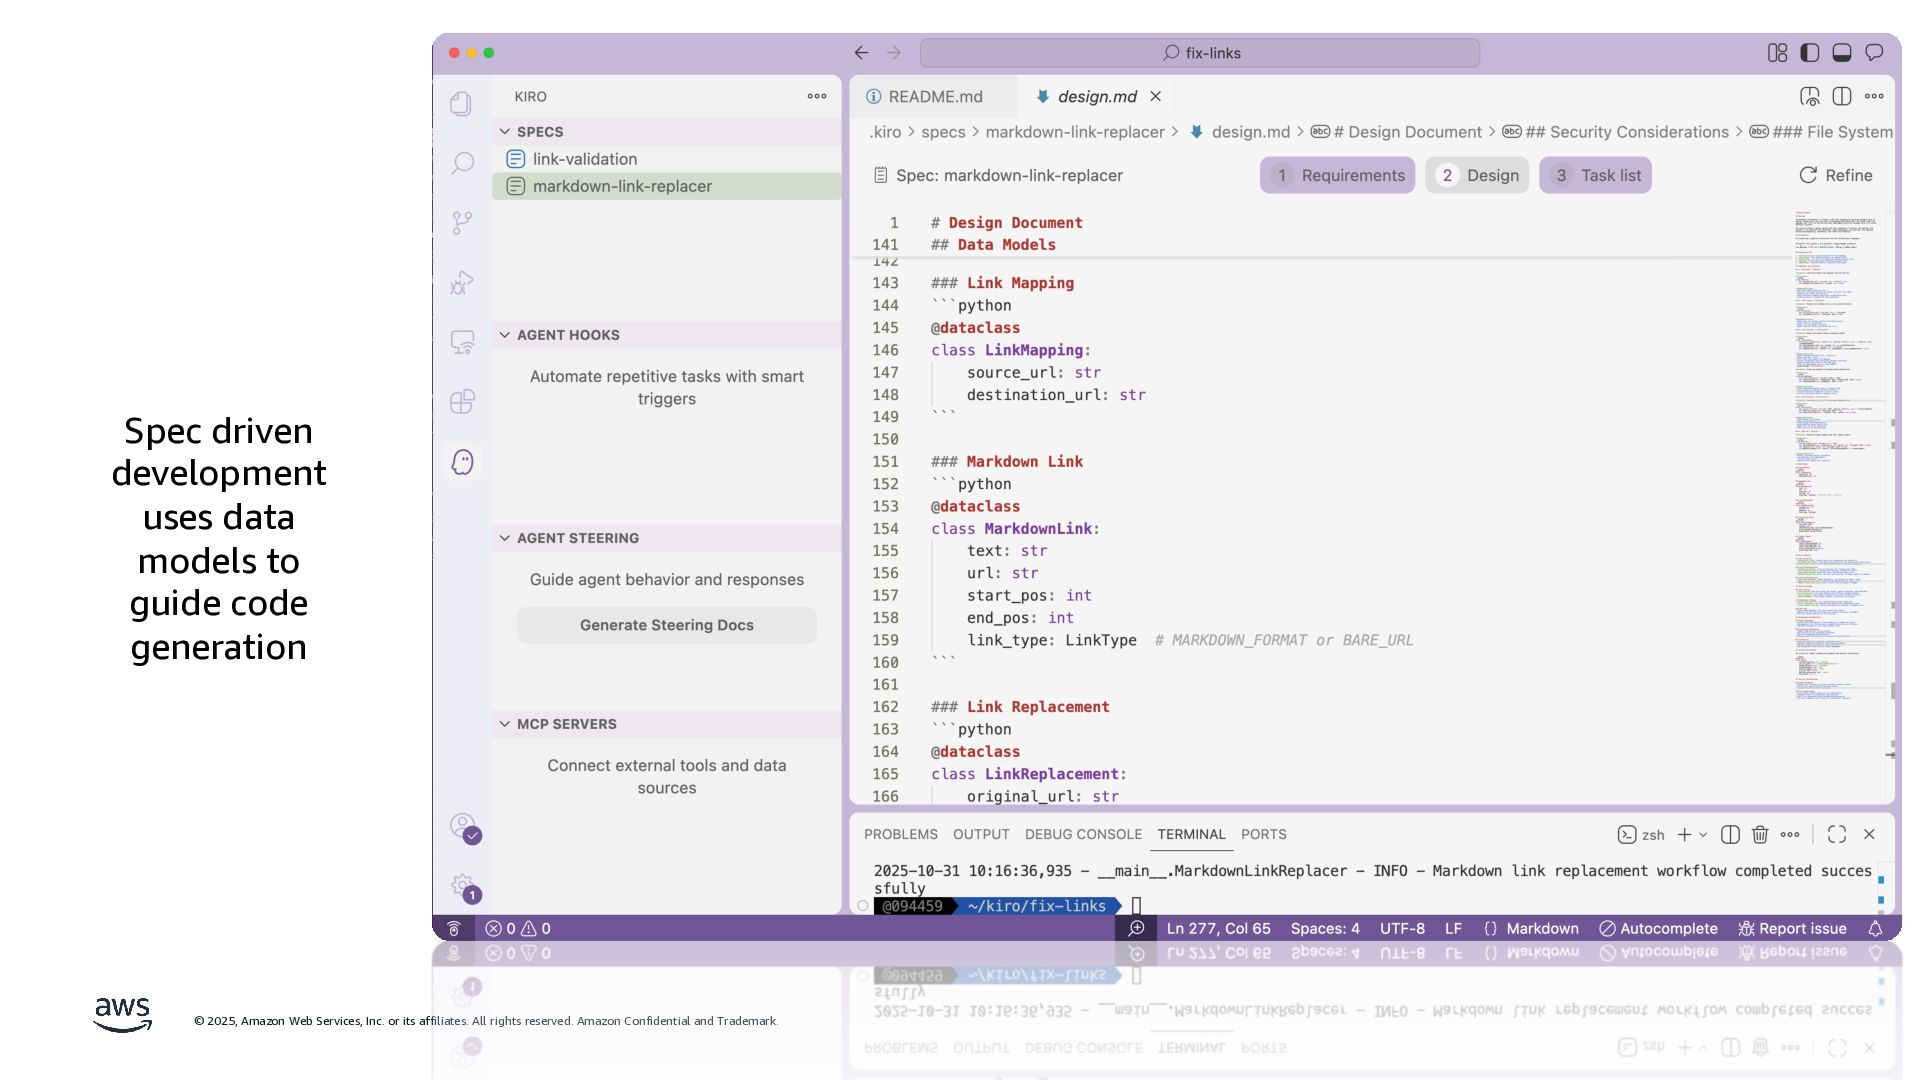Viewport: 1920px width, 1080px height.
Task: Open Search in the activity bar
Action: coord(462,163)
